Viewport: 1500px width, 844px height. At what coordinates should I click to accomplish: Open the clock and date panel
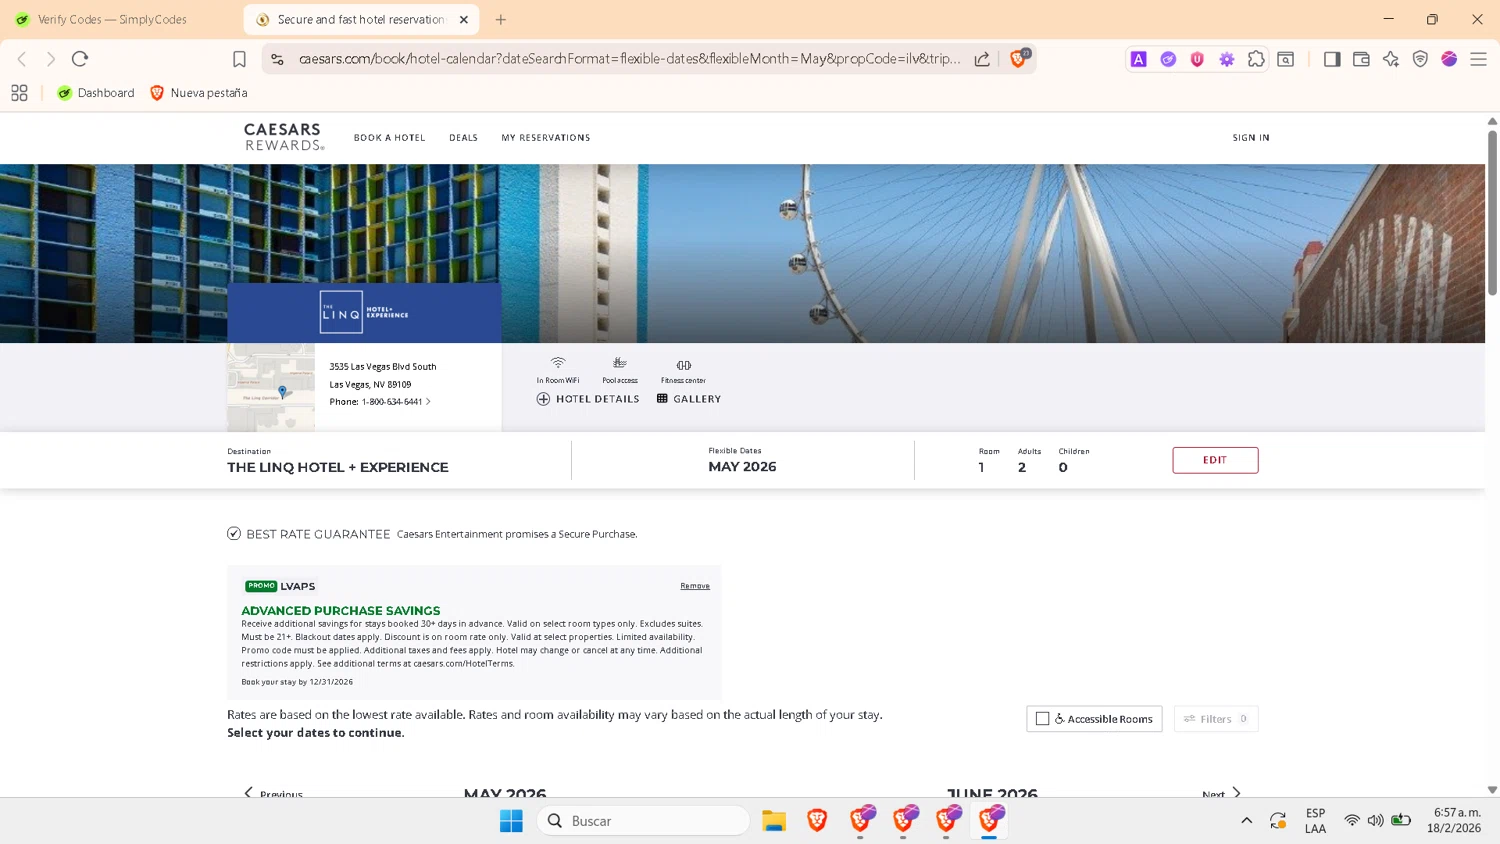point(1455,821)
